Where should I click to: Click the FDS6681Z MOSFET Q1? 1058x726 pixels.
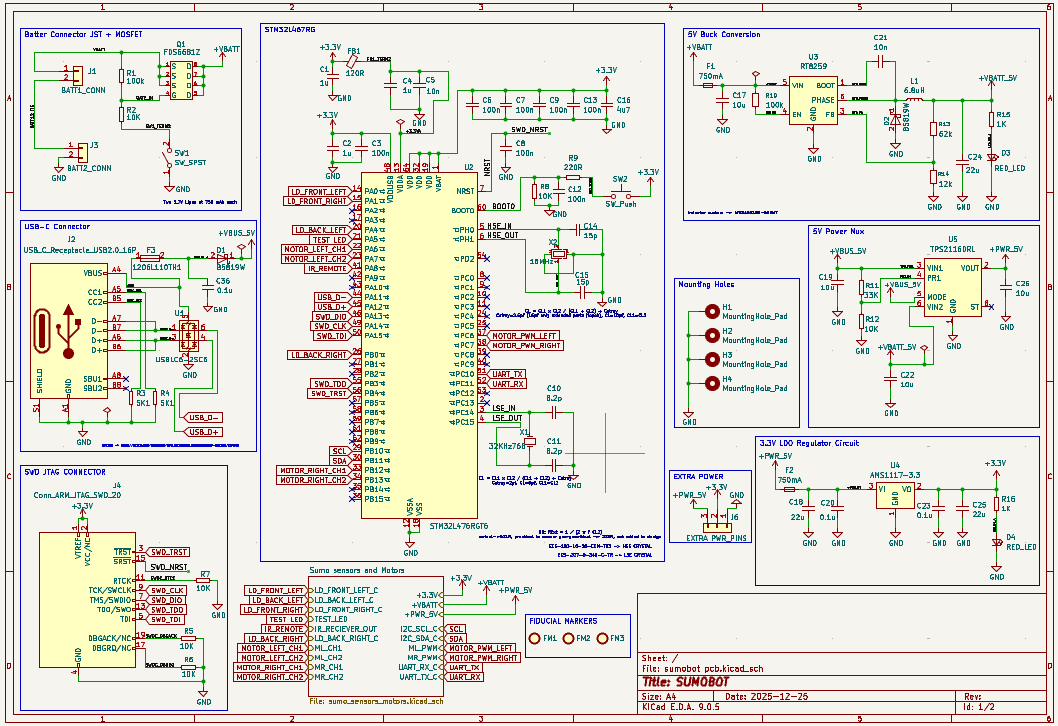point(181,80)
